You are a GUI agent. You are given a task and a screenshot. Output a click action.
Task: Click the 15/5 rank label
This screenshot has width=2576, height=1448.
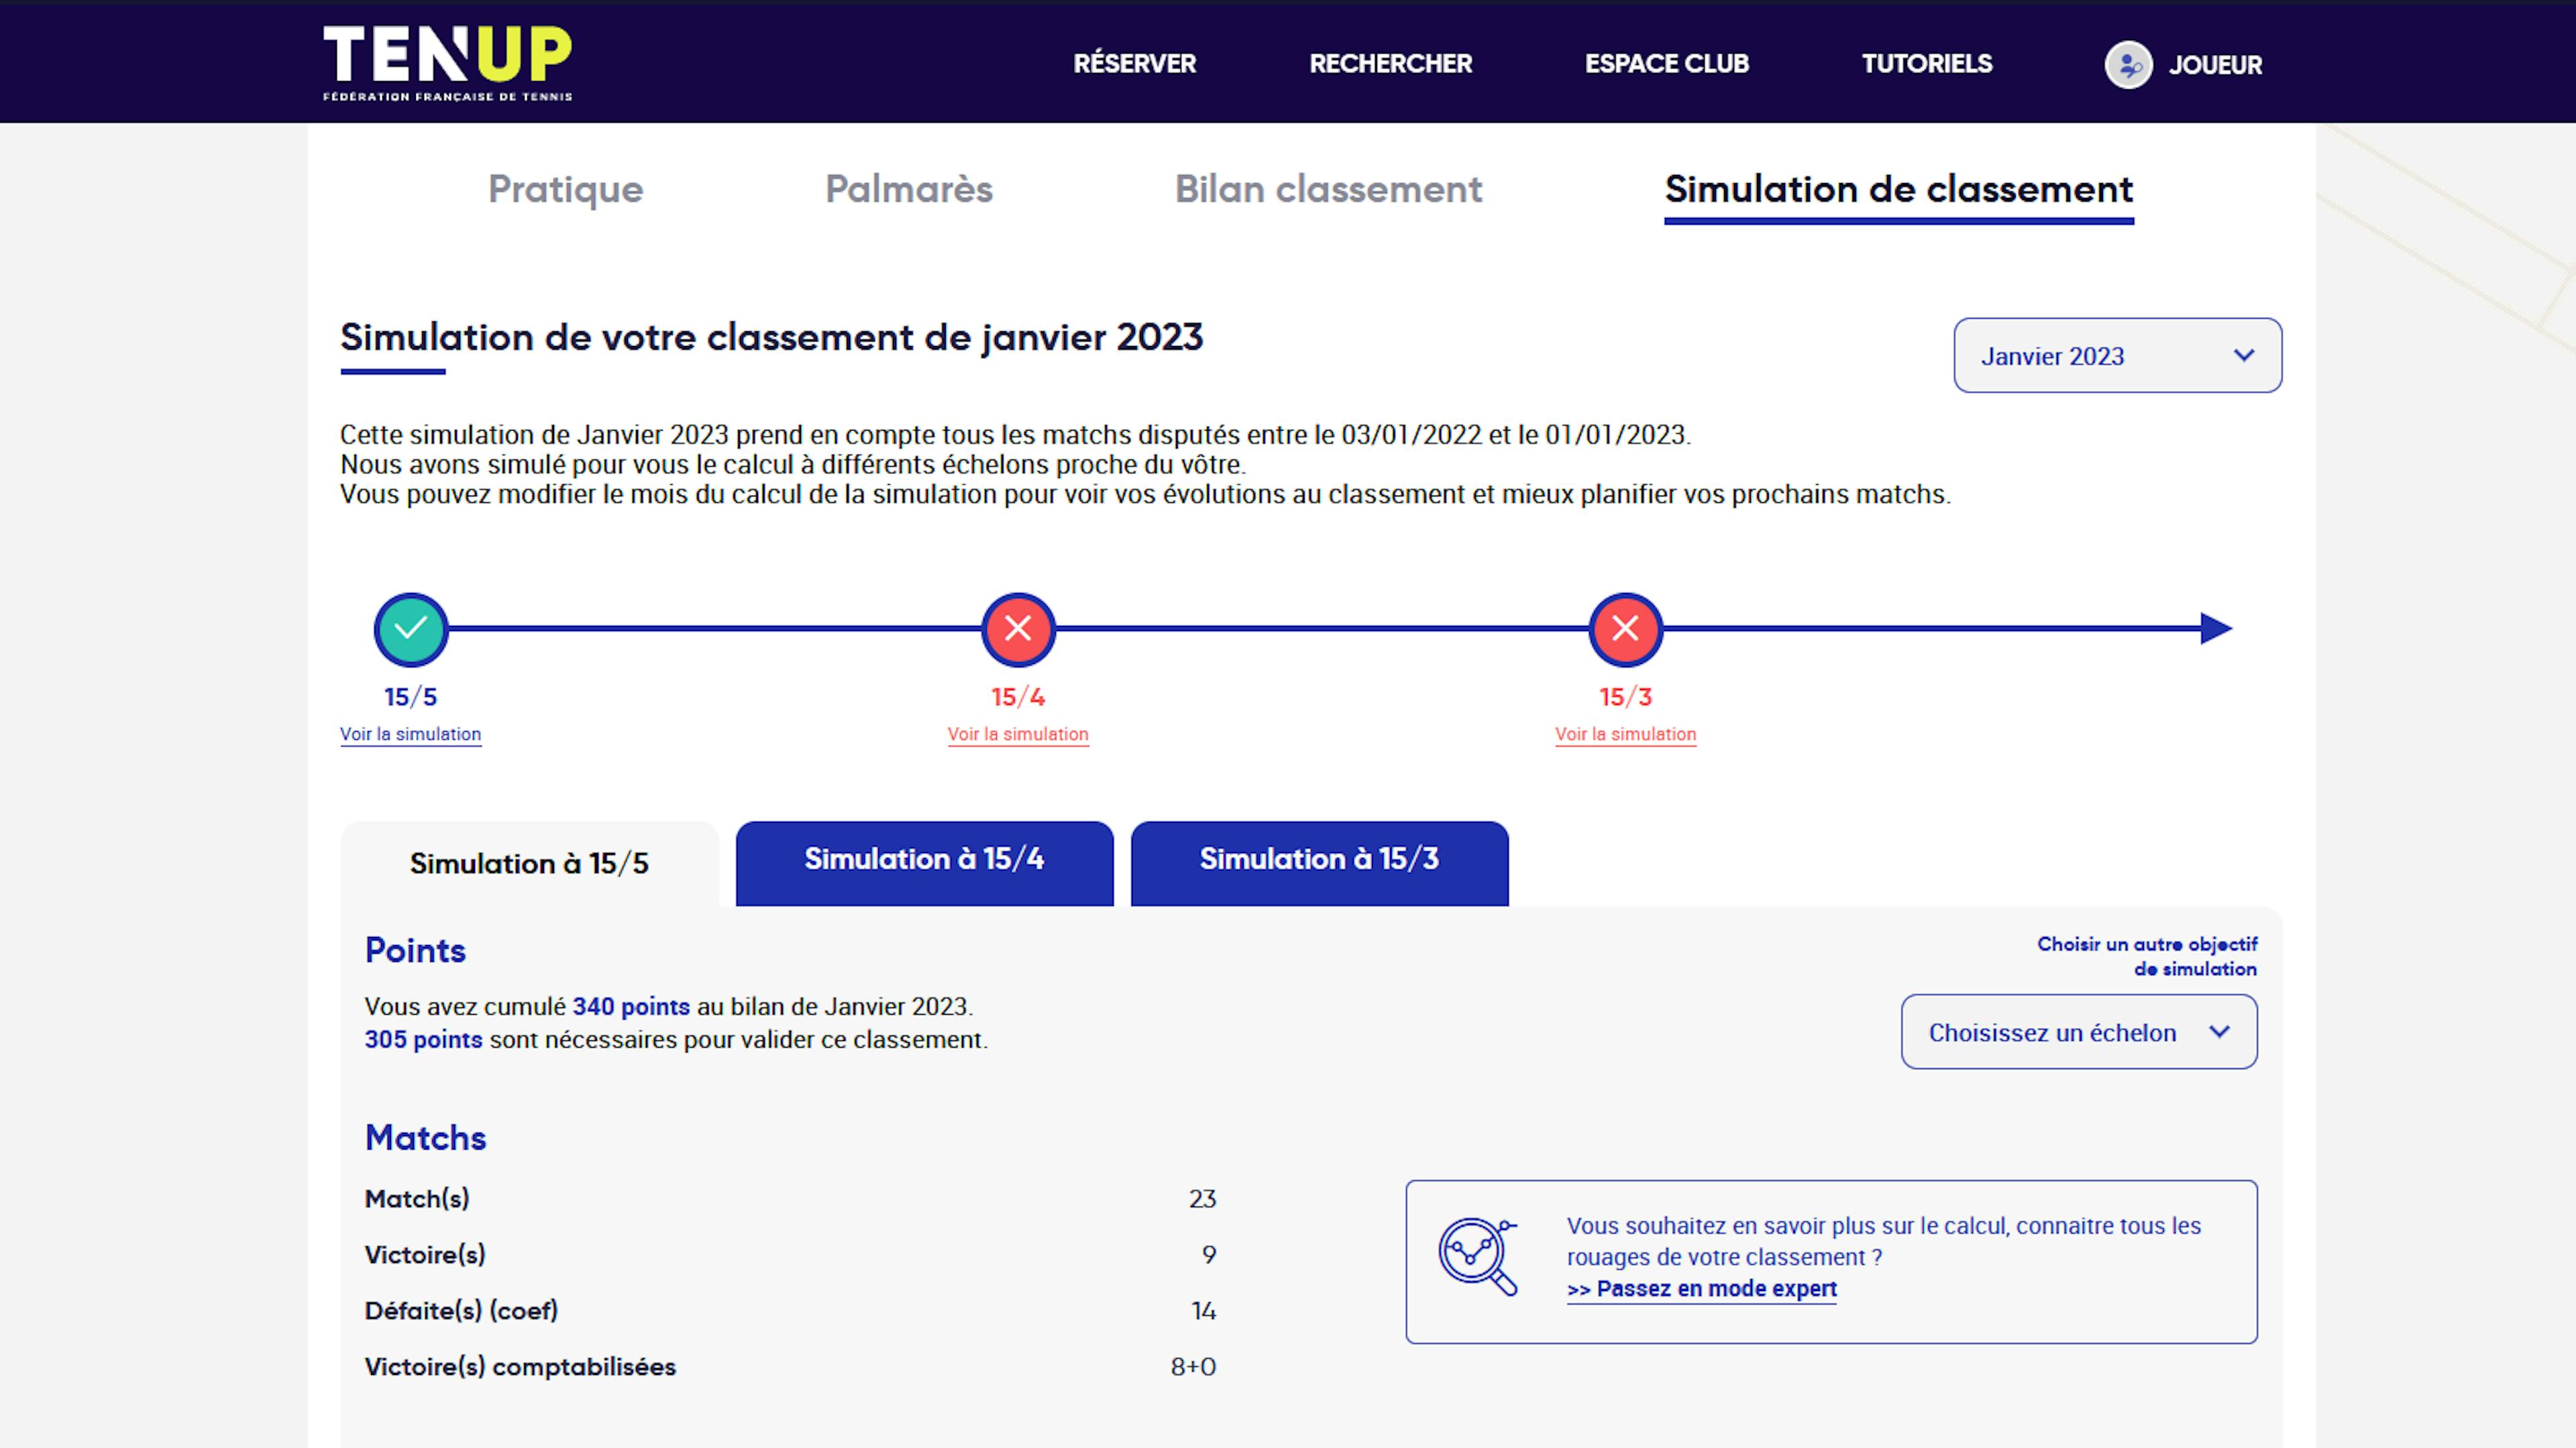[411, 697]
